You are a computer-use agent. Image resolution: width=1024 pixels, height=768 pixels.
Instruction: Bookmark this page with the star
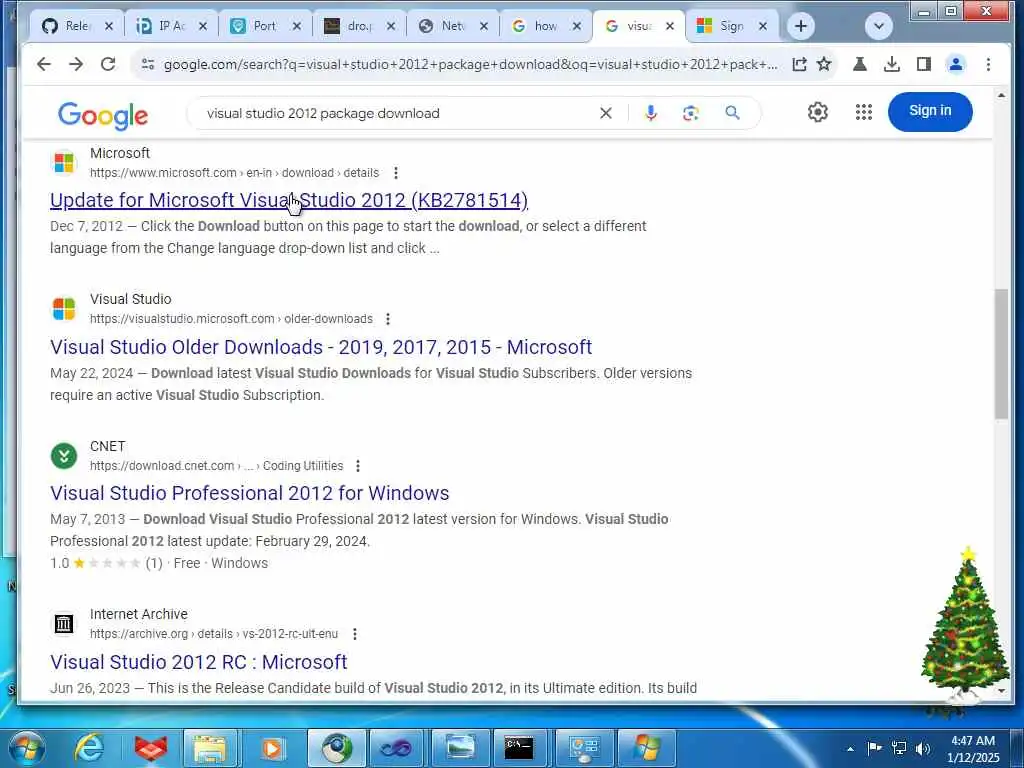824,64
